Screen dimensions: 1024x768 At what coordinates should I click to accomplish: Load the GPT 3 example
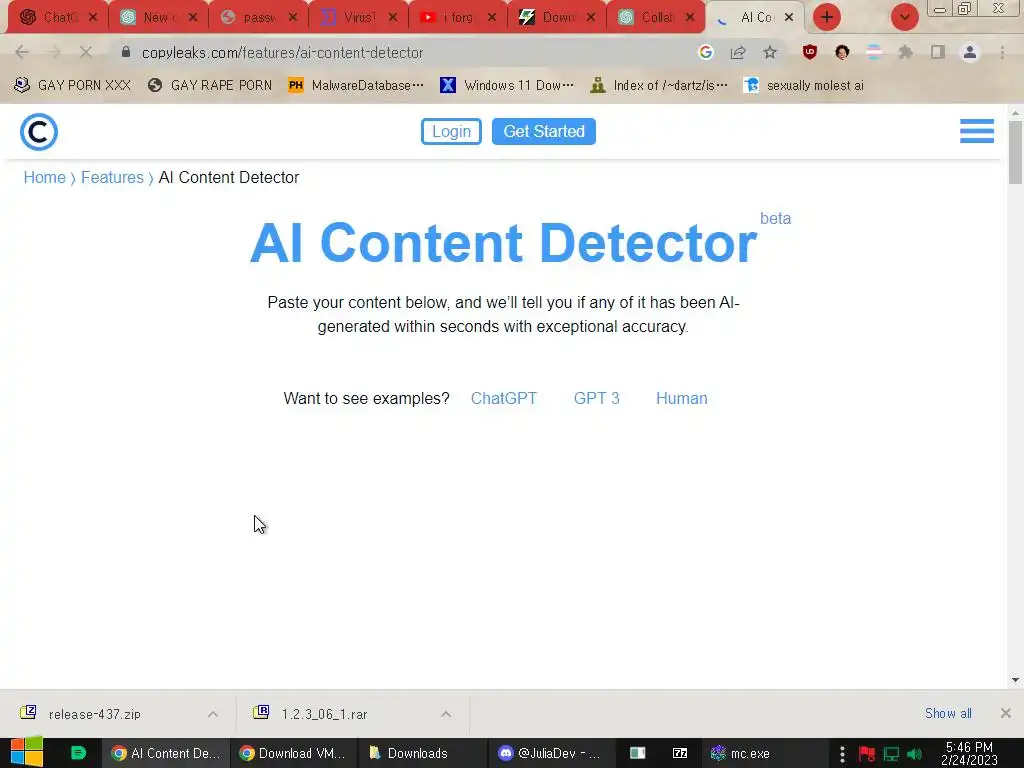click(x=596, y=398)
